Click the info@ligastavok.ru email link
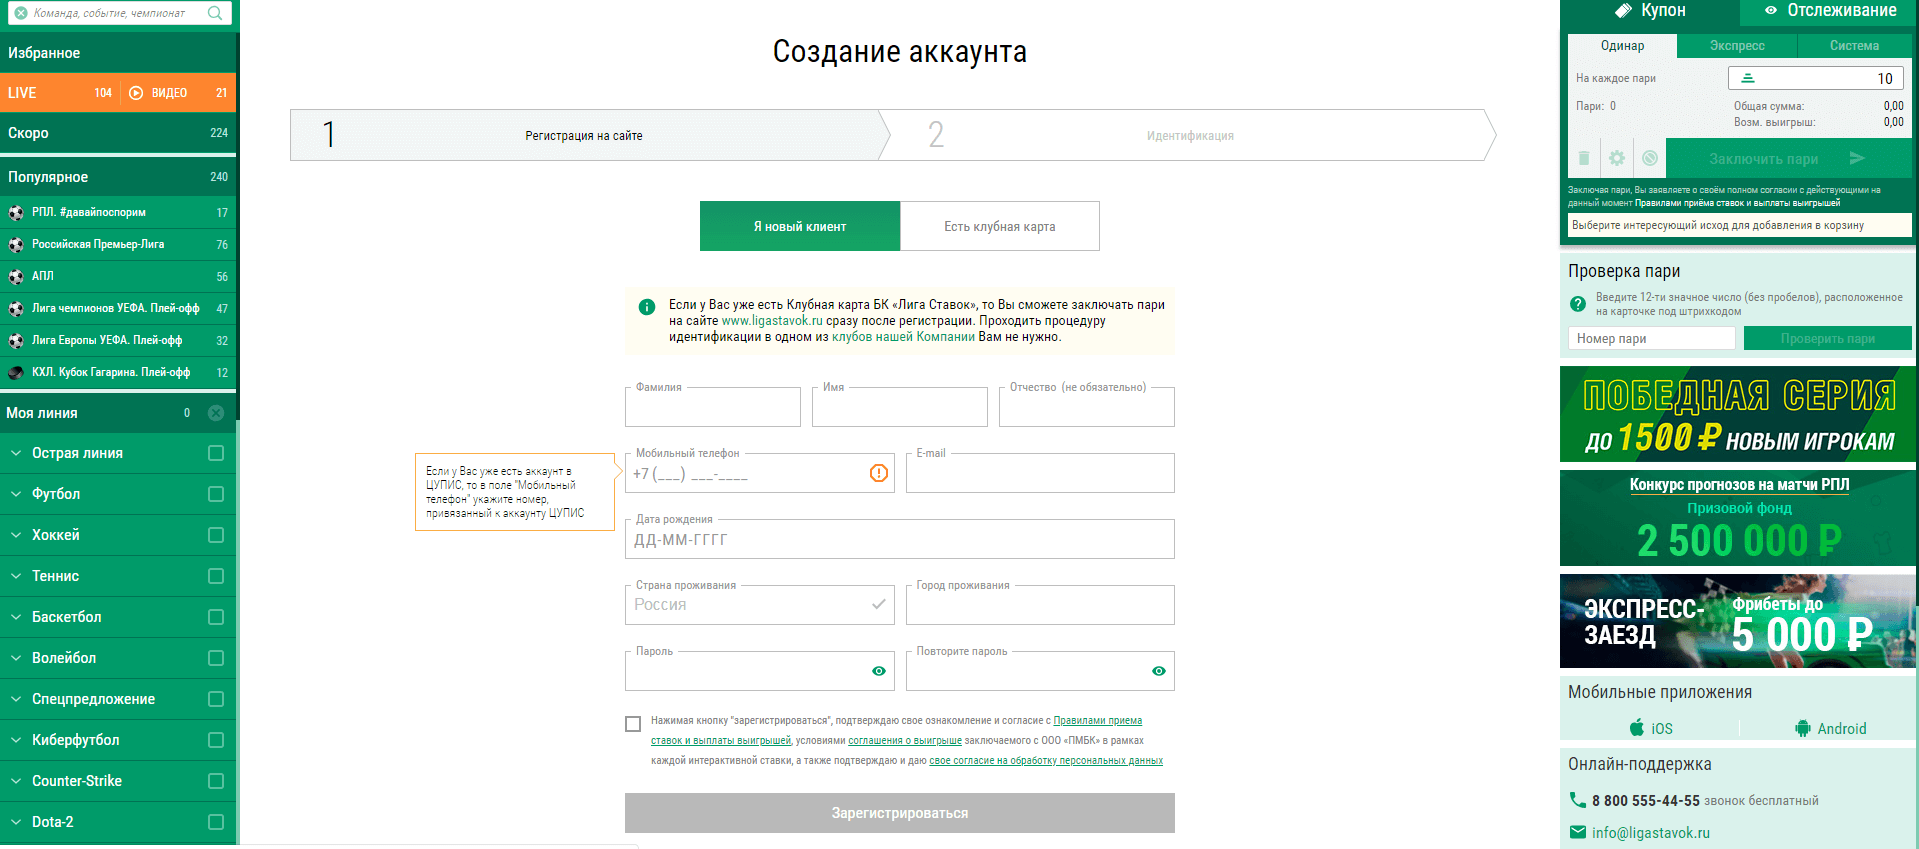The image size is (1919, 849). coord(1651,833)
